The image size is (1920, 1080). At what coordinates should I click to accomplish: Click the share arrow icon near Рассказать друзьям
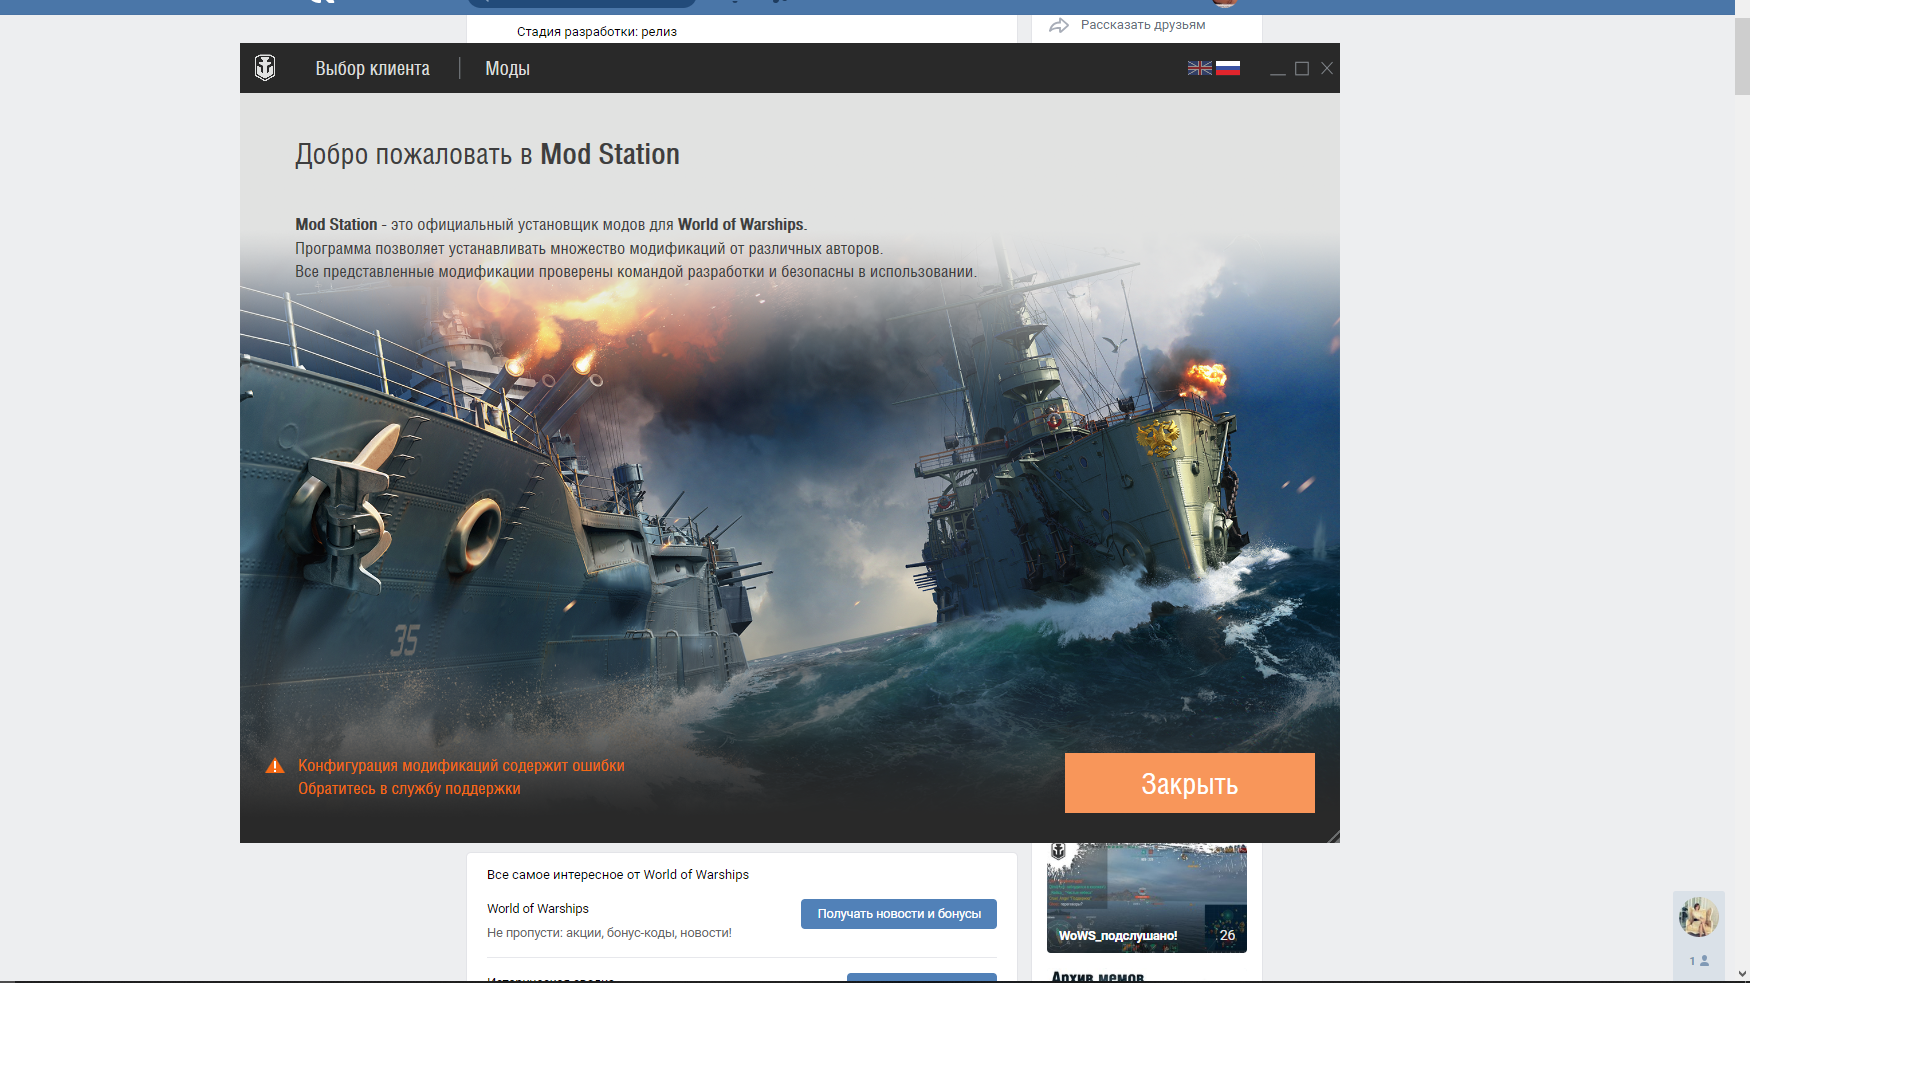pyautogui.click(x=1059, y=25)
